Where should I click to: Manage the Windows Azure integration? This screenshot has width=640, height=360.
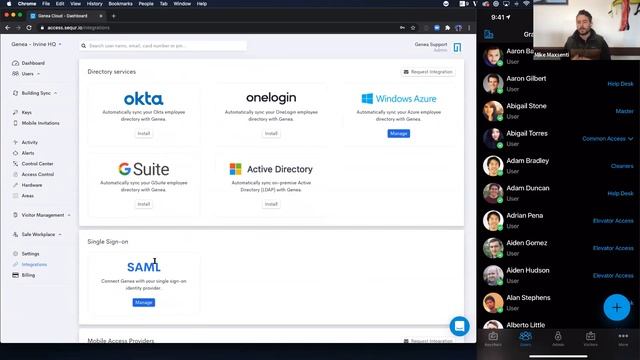coord(398,133)
